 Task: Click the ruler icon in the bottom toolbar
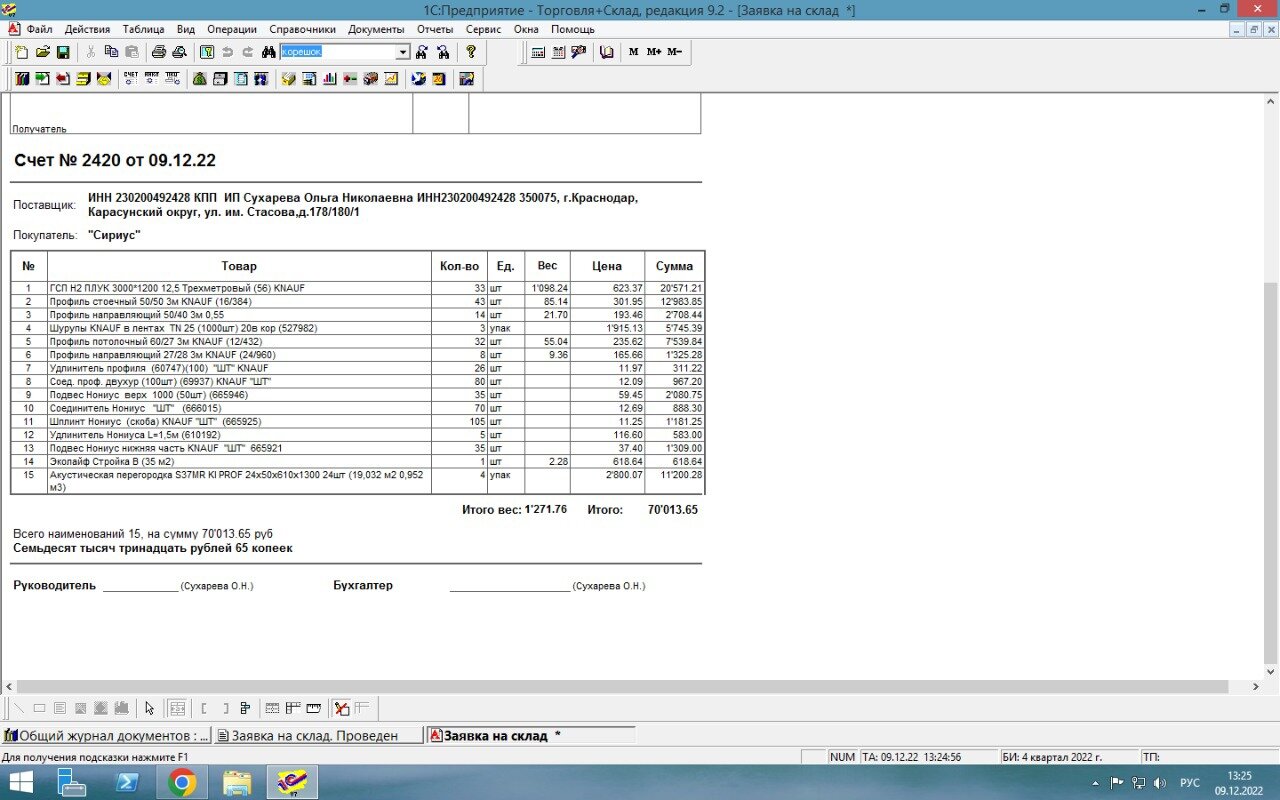pyautogui.click(x=314, y=708)
